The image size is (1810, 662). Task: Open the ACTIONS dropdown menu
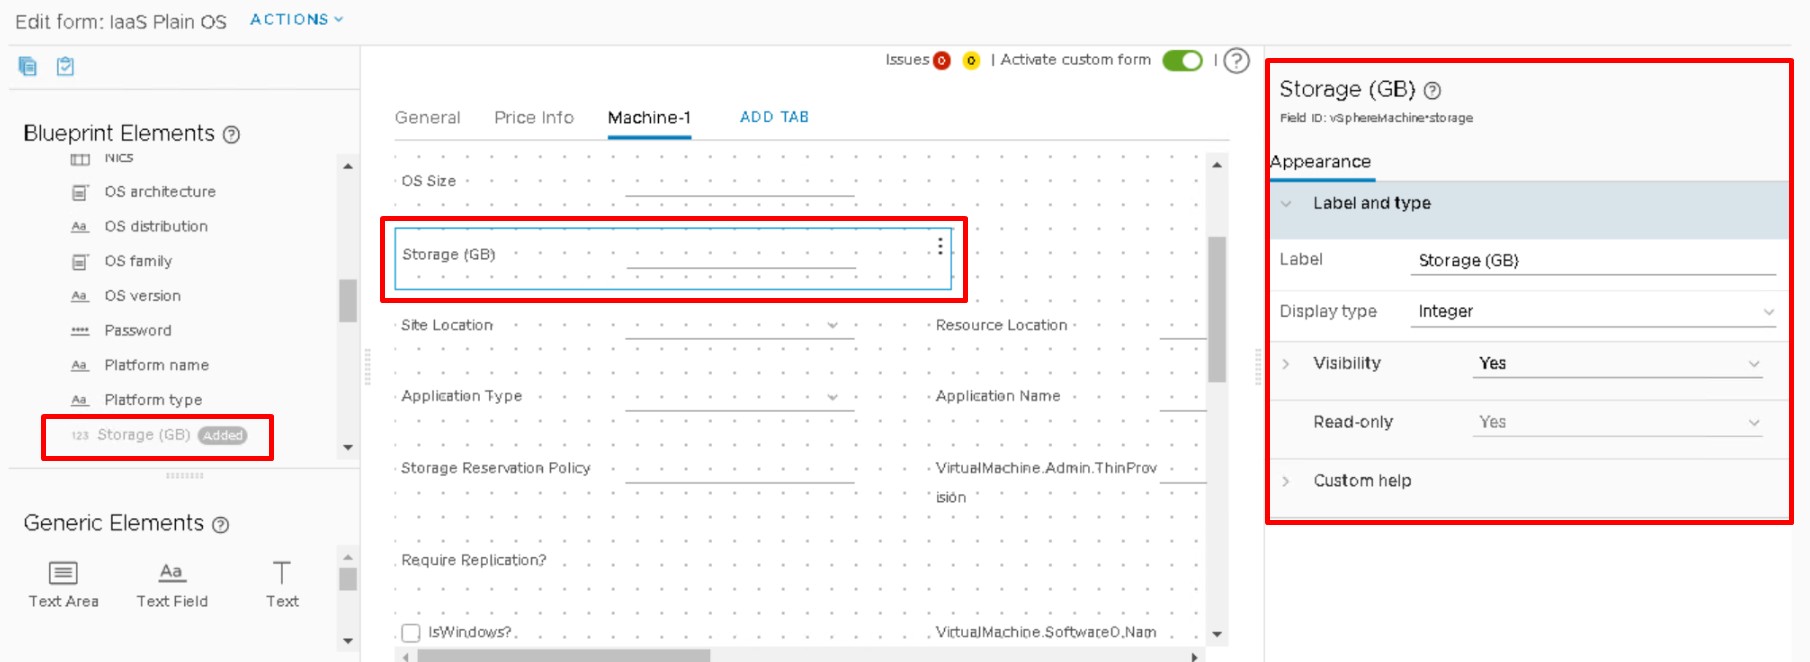pos(296,19)
